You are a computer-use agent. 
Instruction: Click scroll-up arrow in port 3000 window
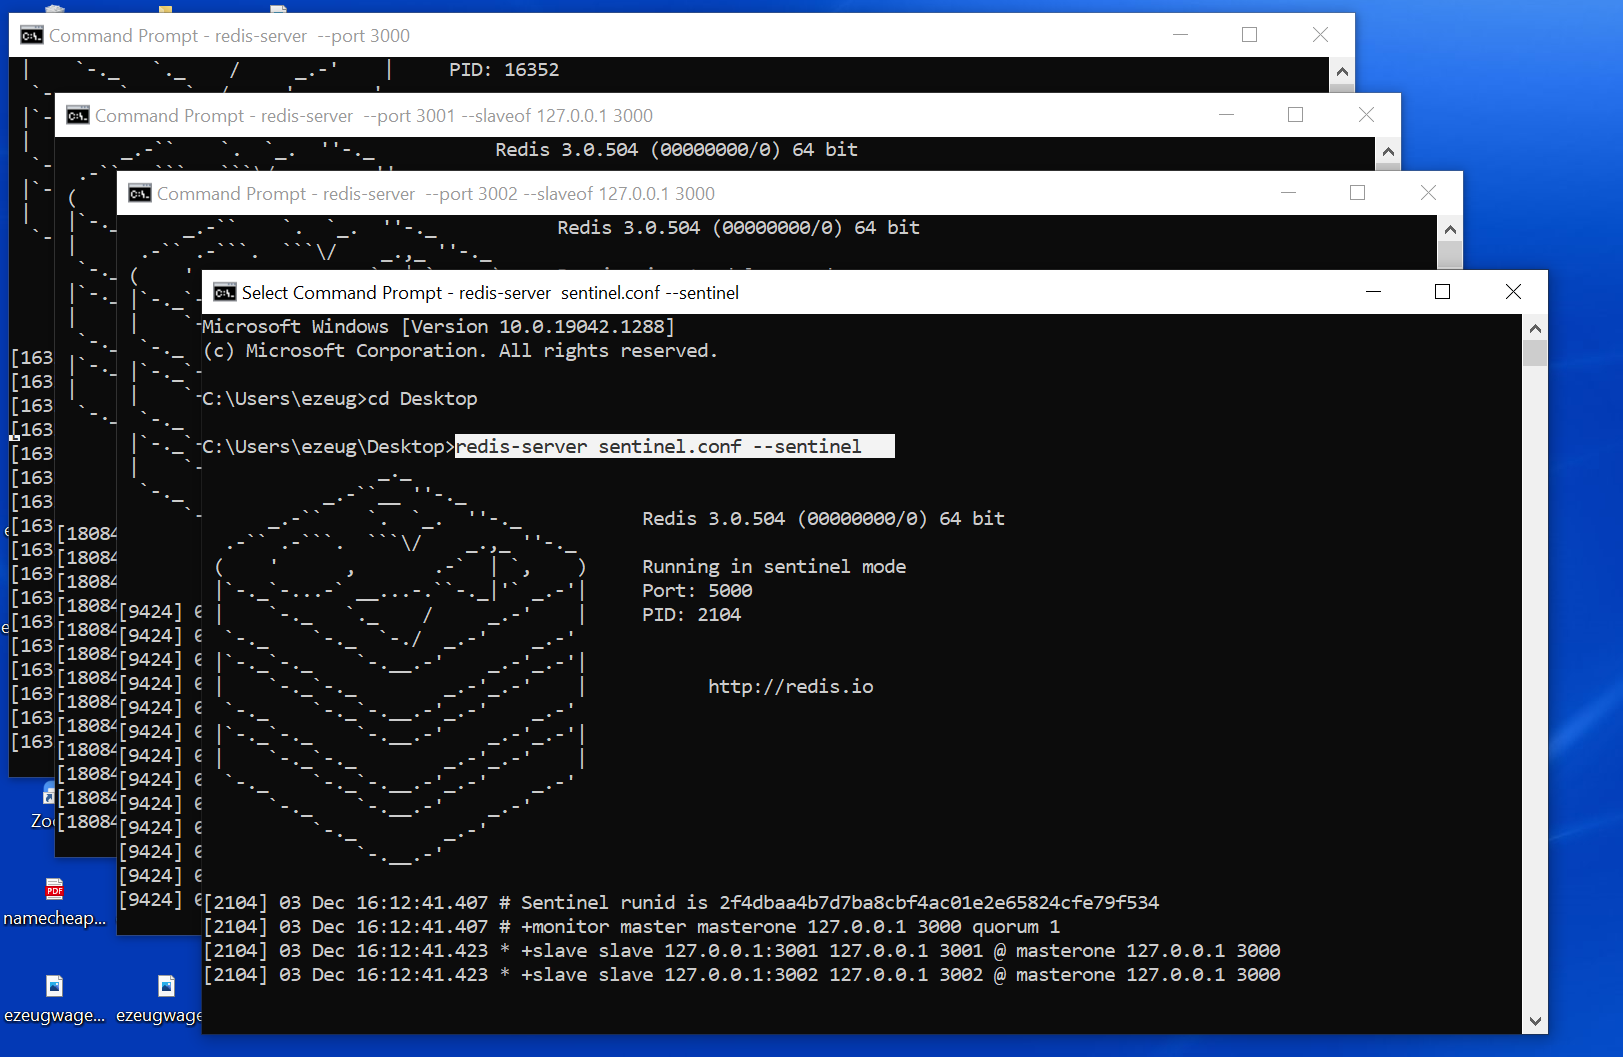1342,72
